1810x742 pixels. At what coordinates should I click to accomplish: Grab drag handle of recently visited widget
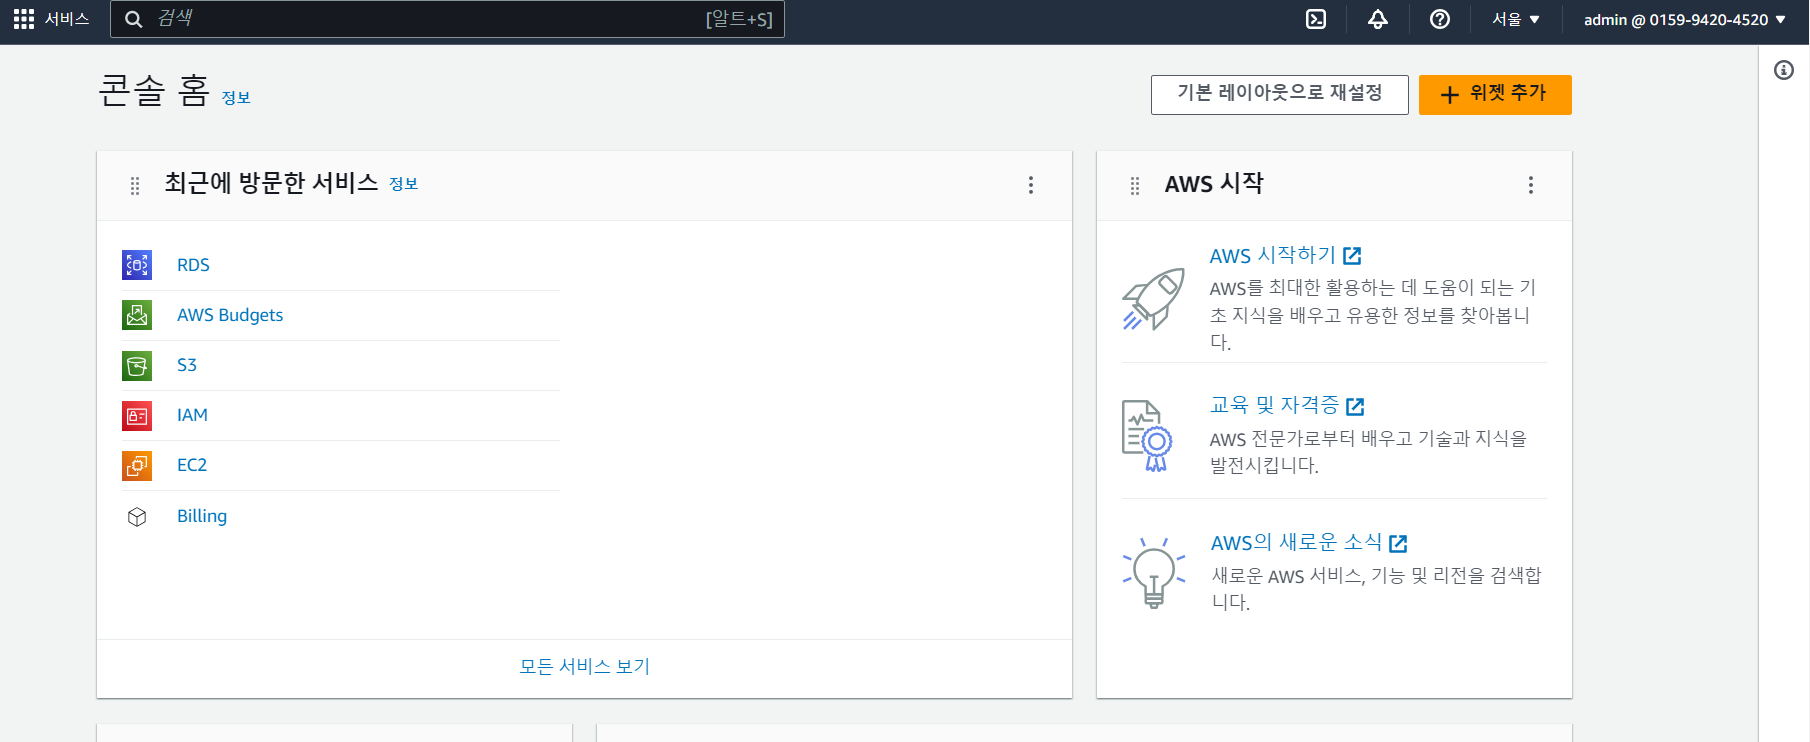click(x=135, y=186)
